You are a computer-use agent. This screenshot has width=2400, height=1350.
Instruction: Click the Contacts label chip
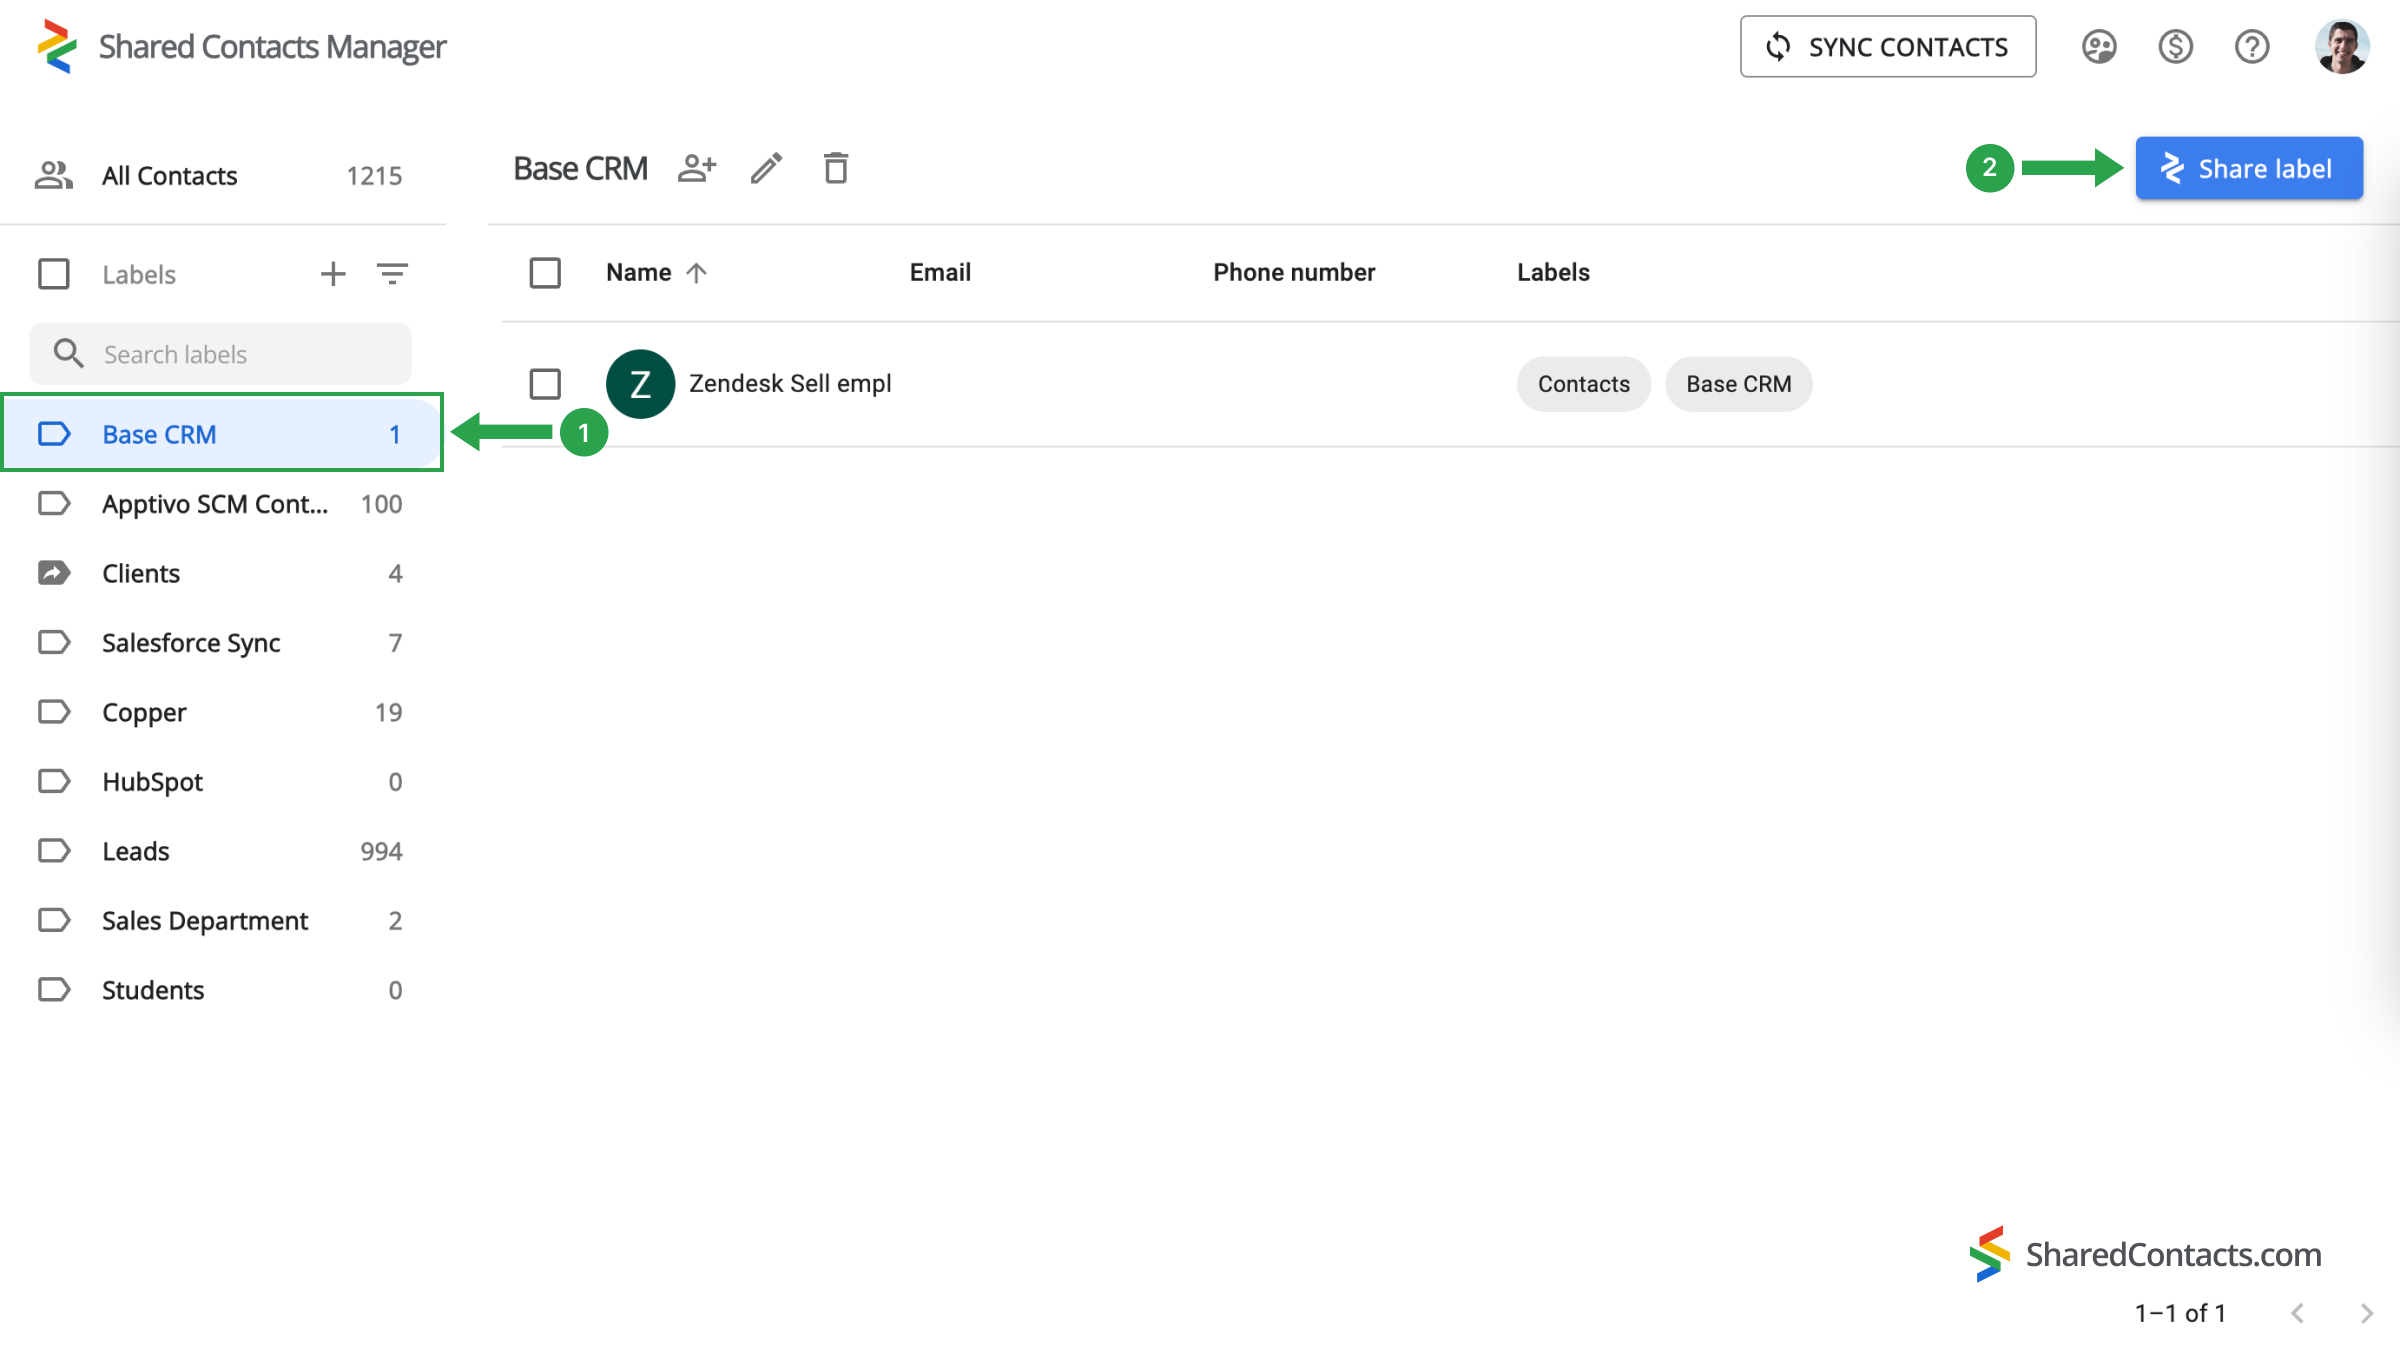tap(1583, 384)
